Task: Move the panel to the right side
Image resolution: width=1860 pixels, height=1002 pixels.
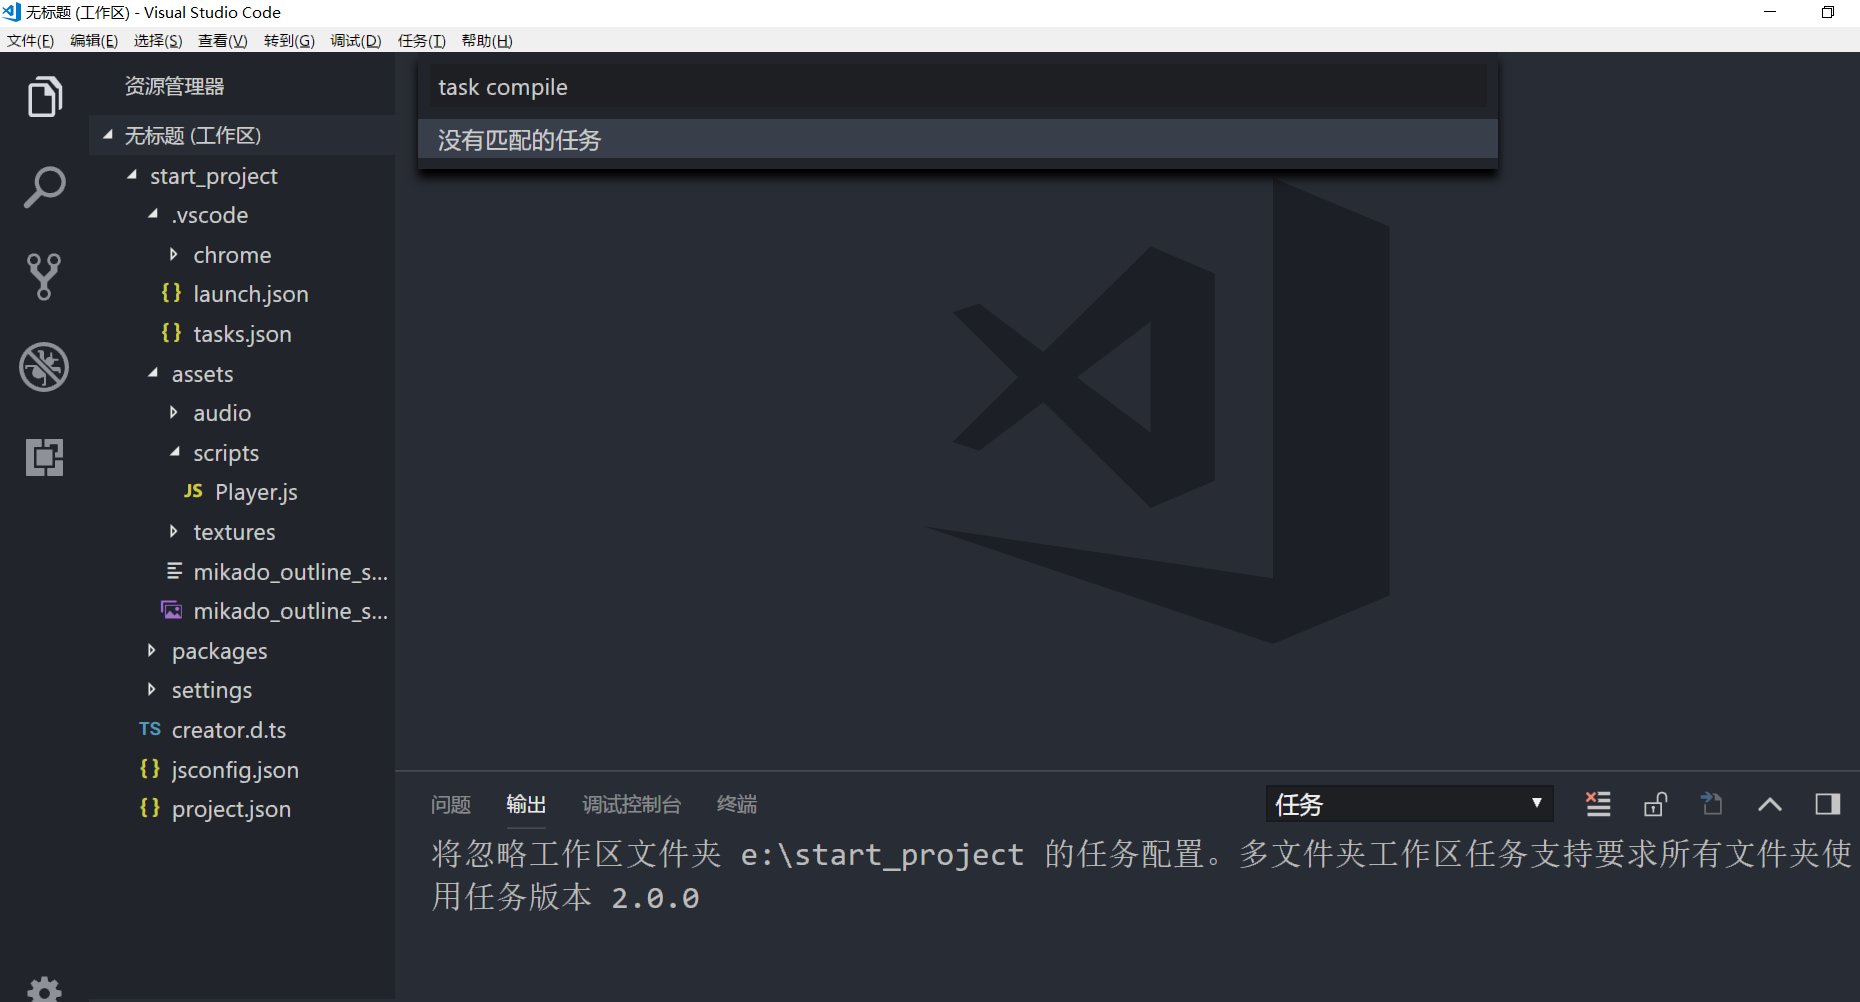Action: coord(1828,804)
